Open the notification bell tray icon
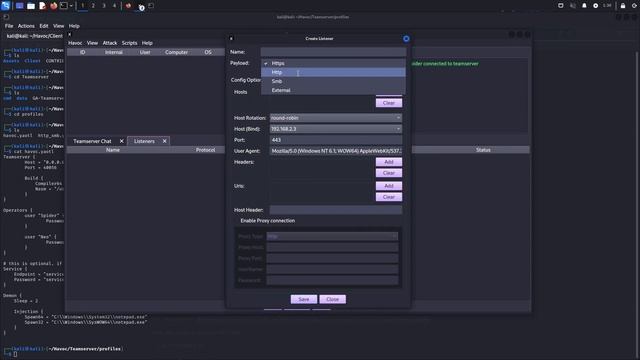This screenshot has height=360, width=640. click(584, 6)
